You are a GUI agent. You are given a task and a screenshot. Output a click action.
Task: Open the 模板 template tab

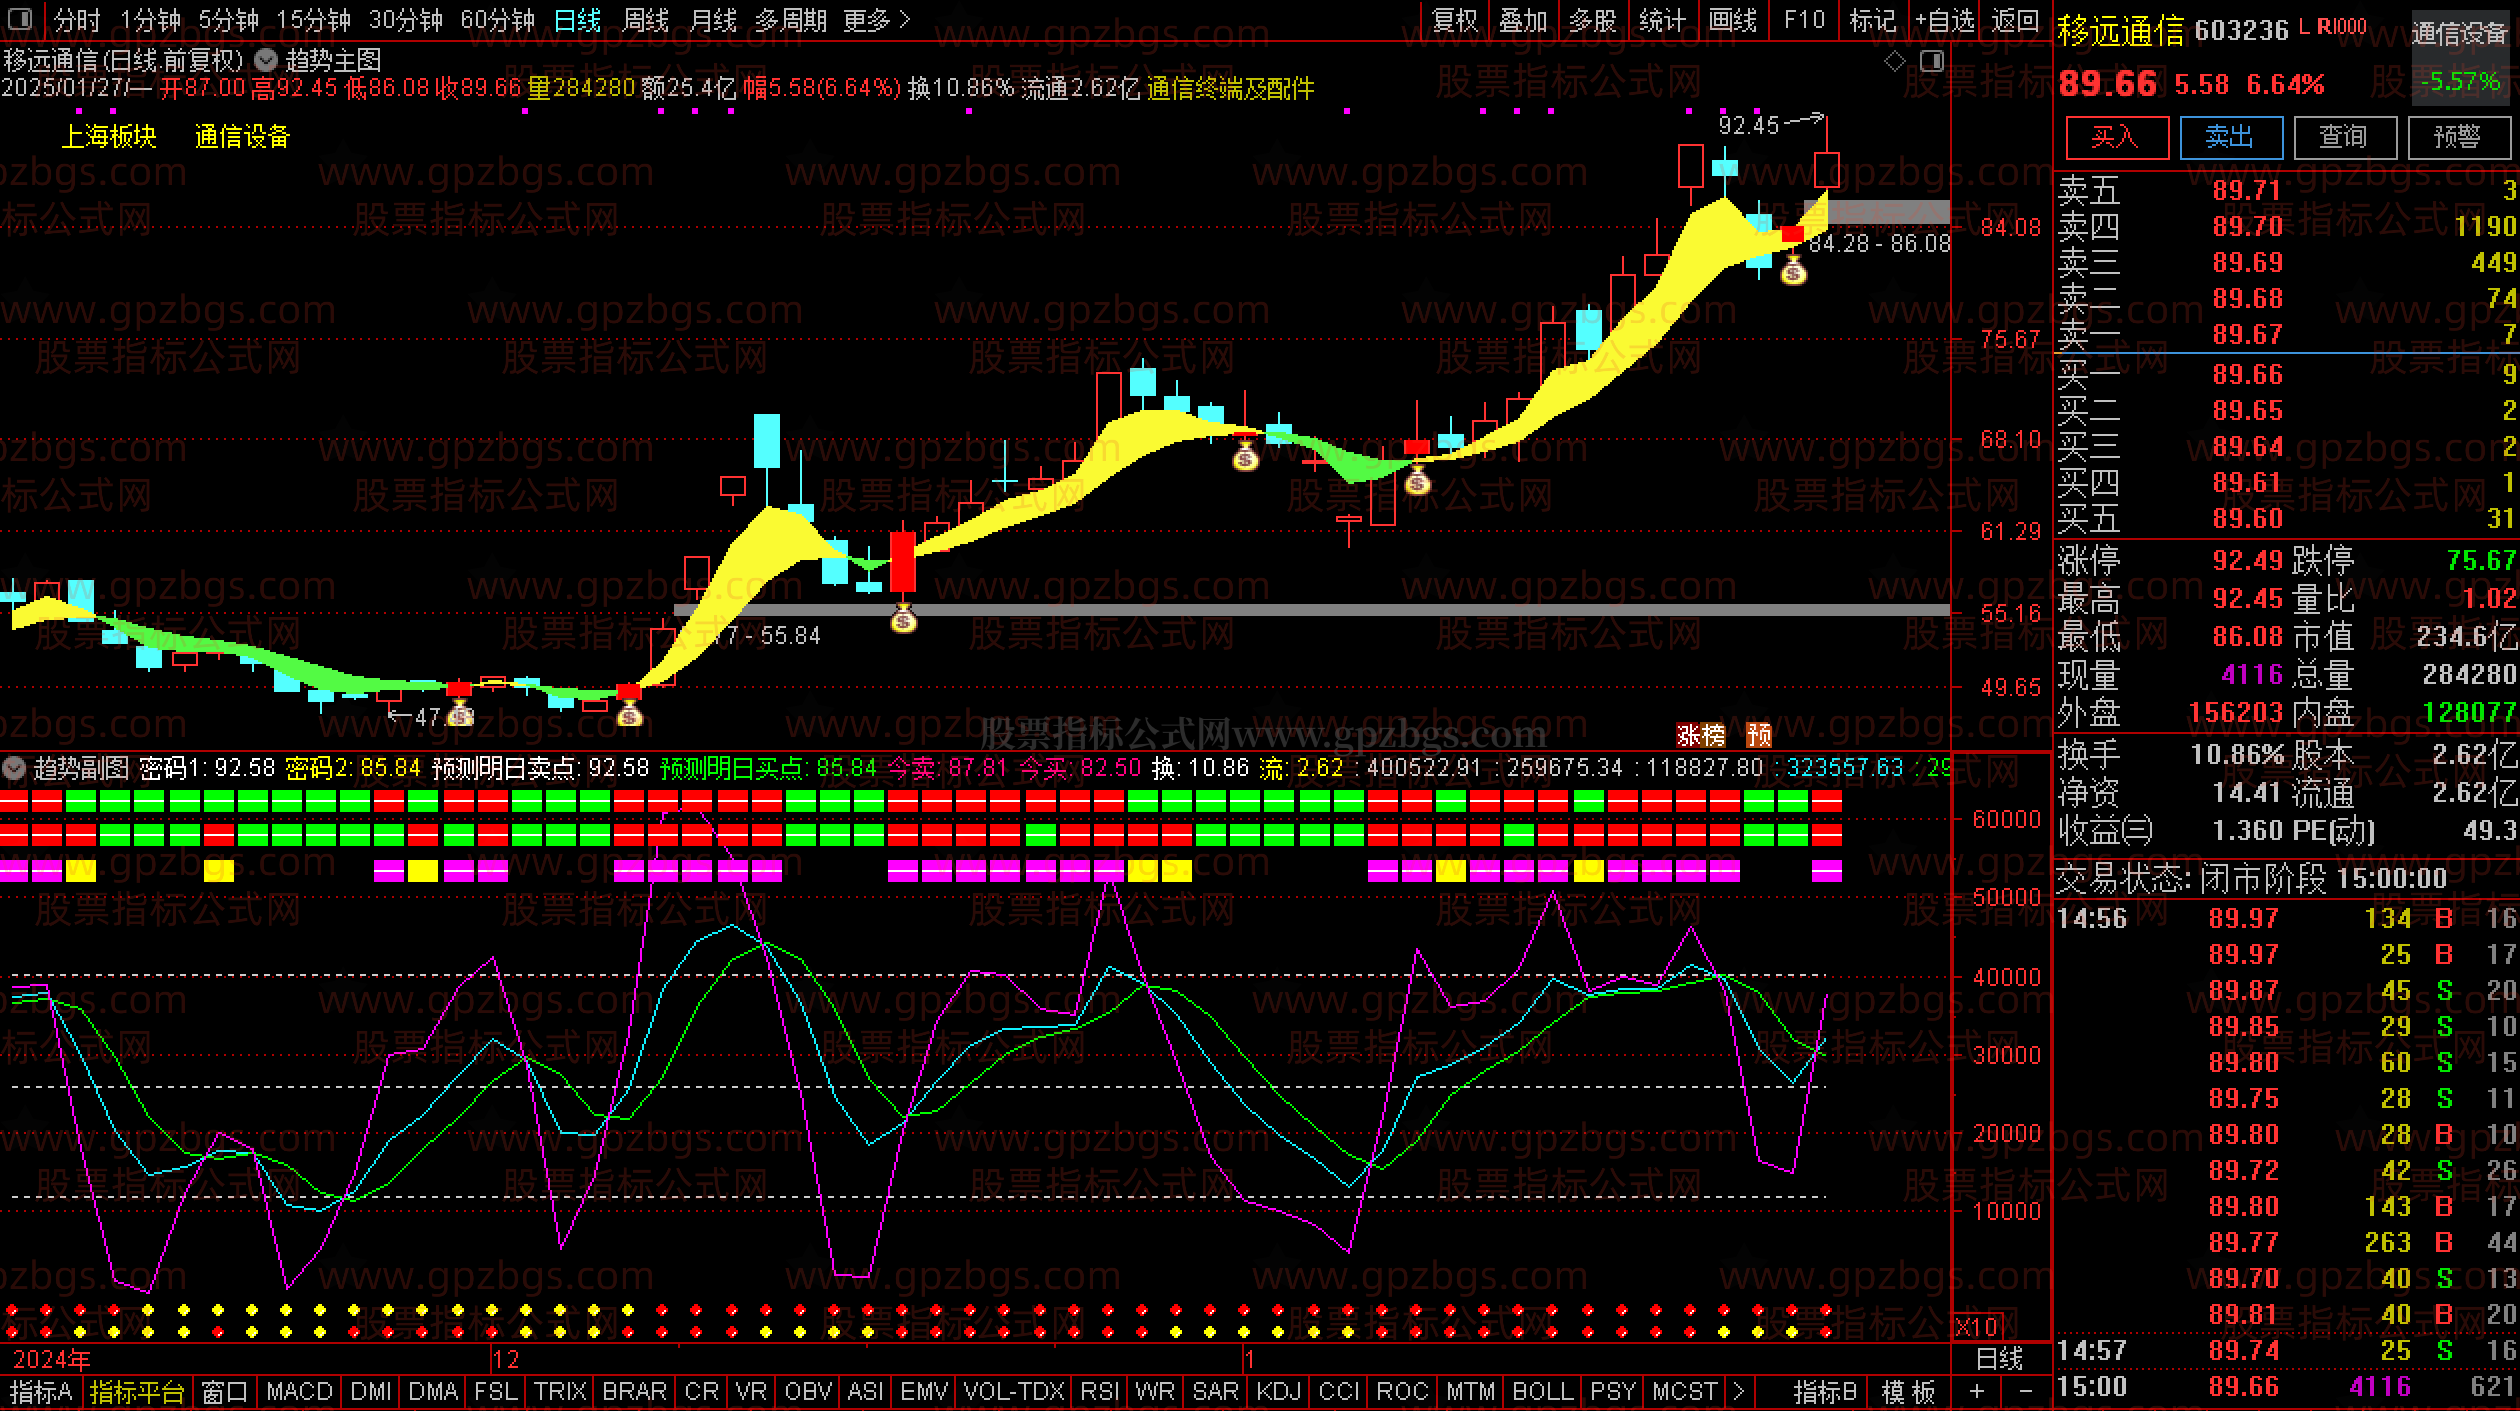pos(1909,1391)
